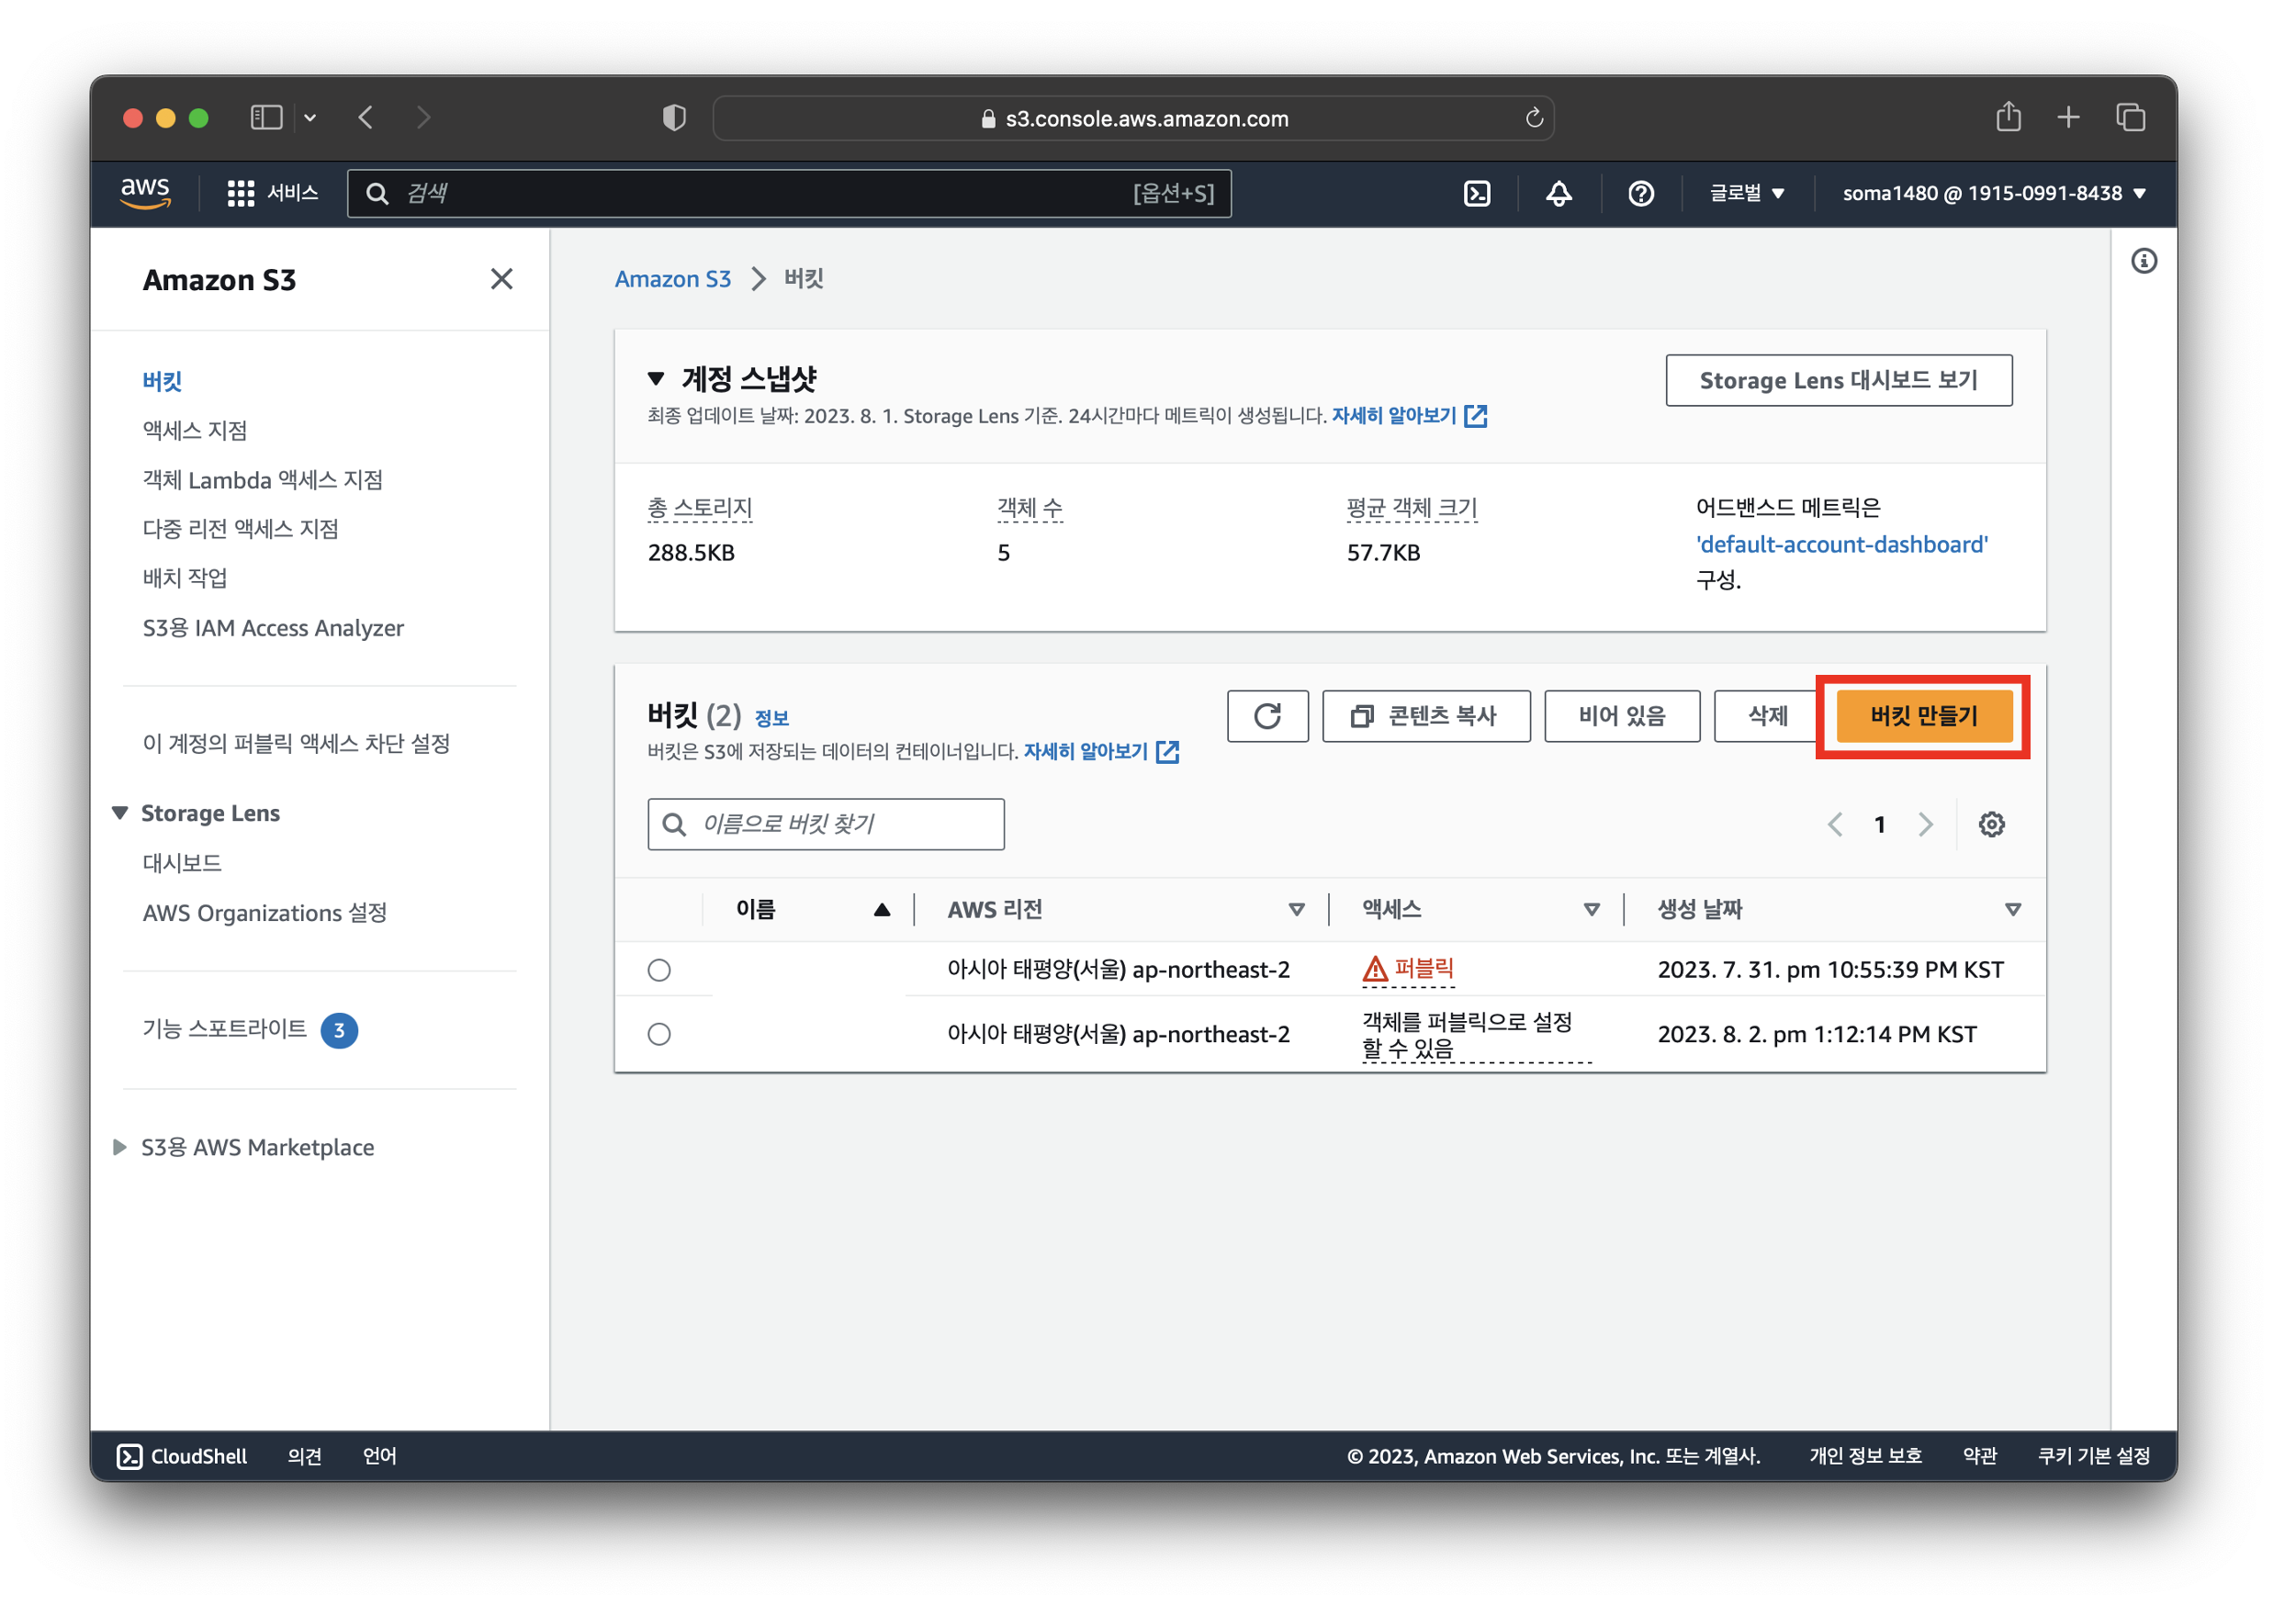Collapse the 계정 스냅샷 section
This screenshot has height=1616, width=2296.
coord(656,379)
